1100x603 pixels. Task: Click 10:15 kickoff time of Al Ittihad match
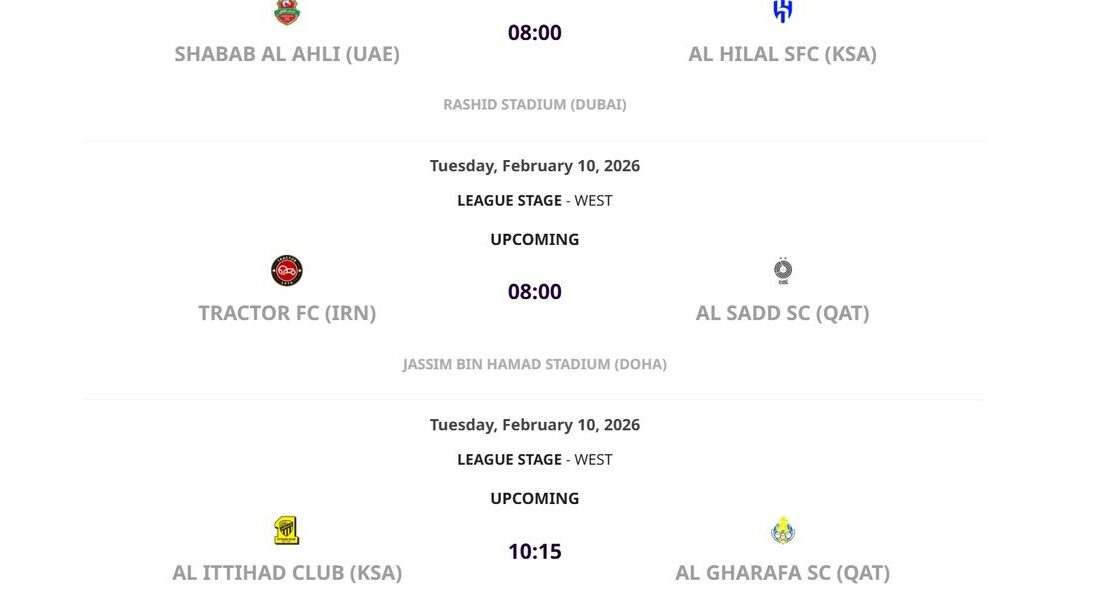535,552
